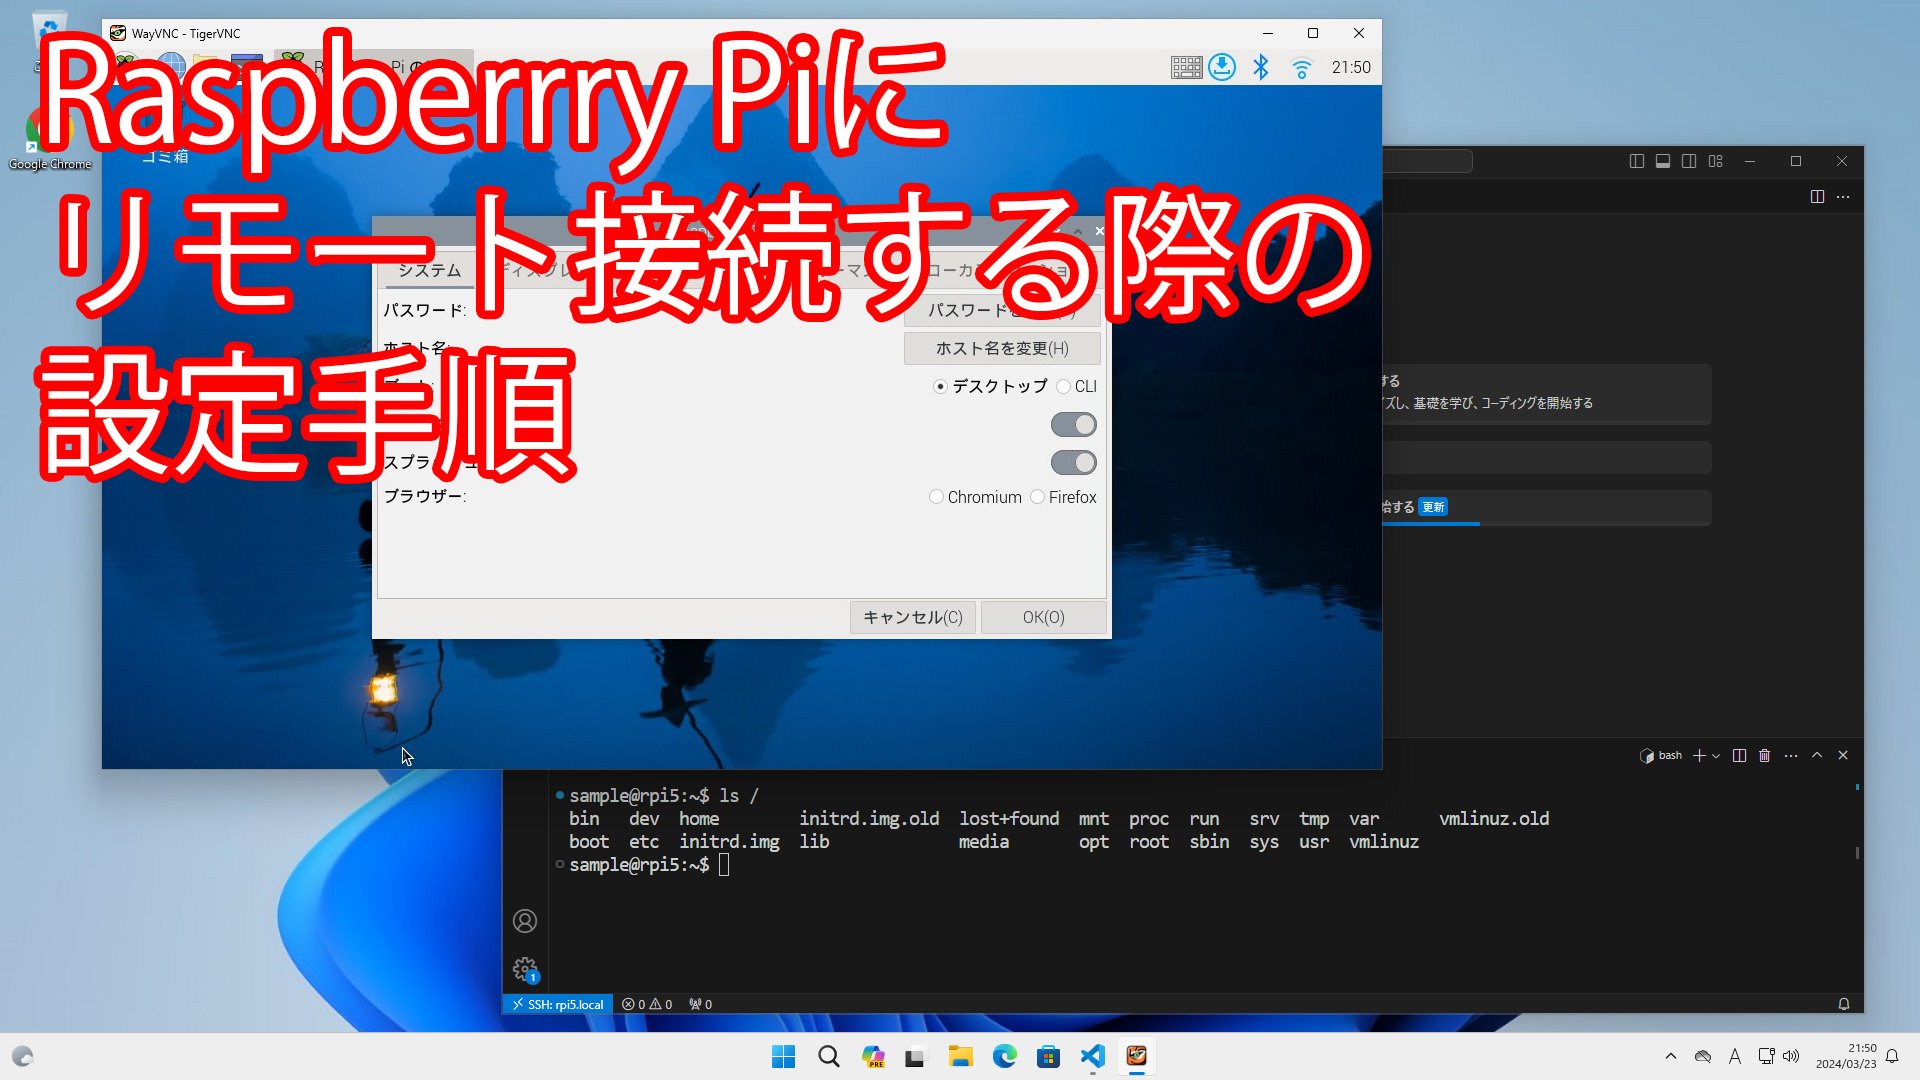Switch to the システム tab

pyautogui.click(x=429, y=270)
